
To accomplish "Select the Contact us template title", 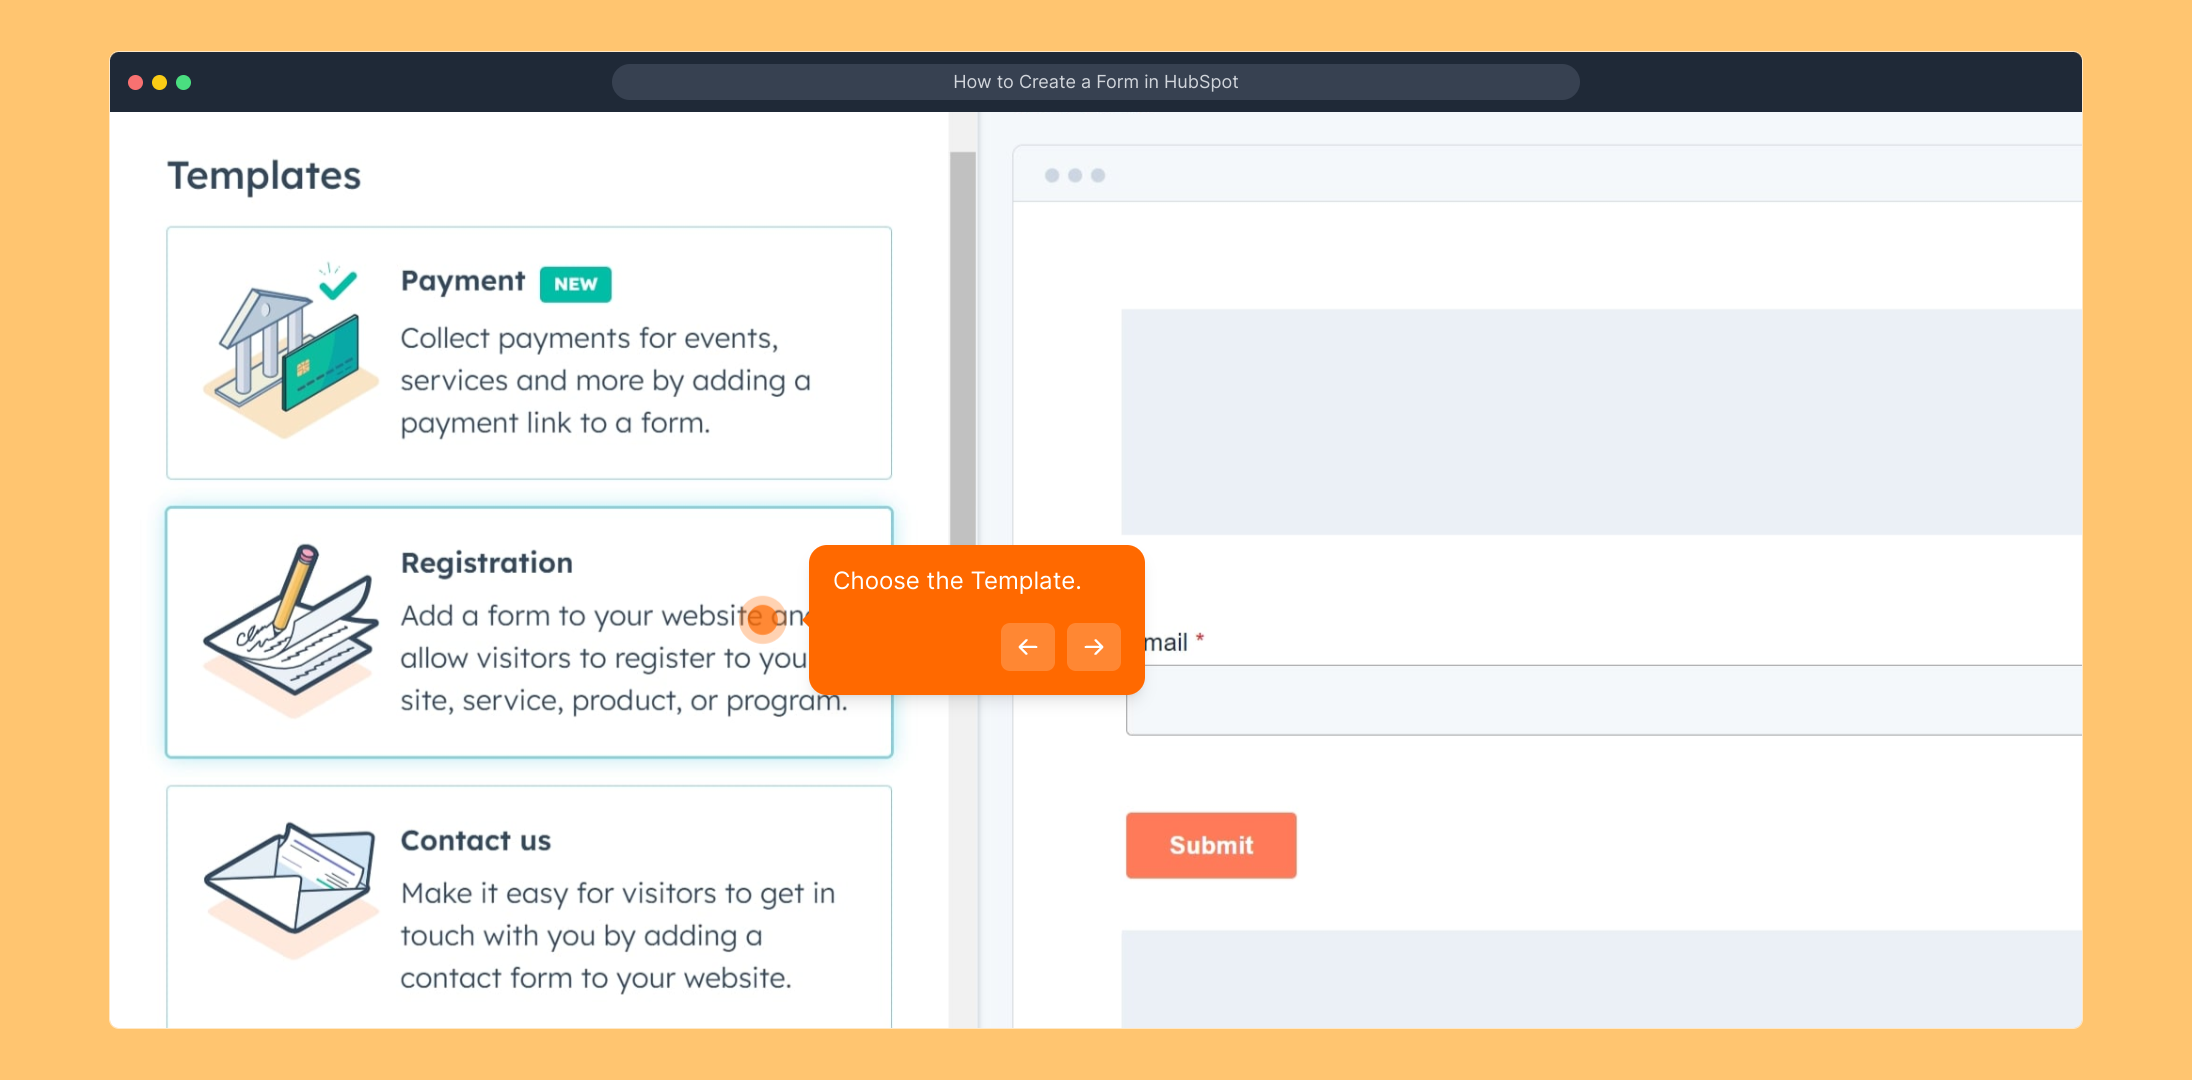I will (475, 841).
